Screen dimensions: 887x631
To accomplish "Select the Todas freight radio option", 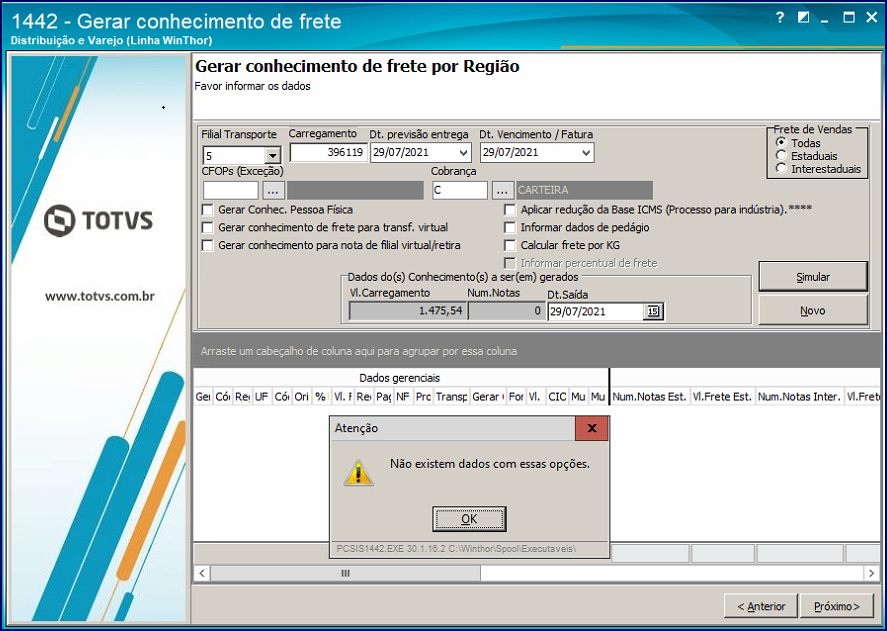I will (781, 143).
